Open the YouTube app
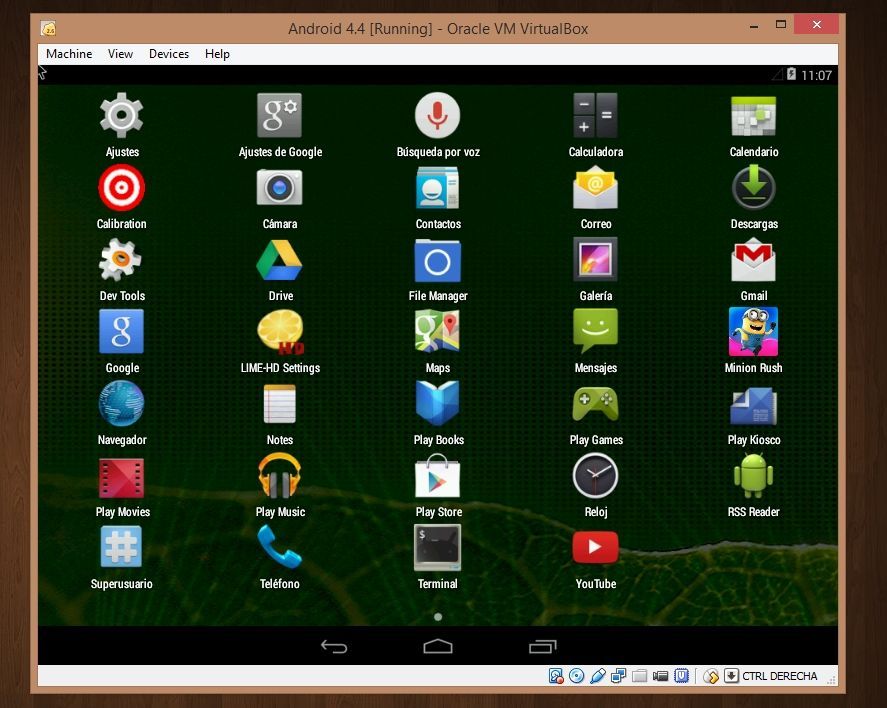The width and height of the screenshot is (887, 708). (x=595, y=547)
